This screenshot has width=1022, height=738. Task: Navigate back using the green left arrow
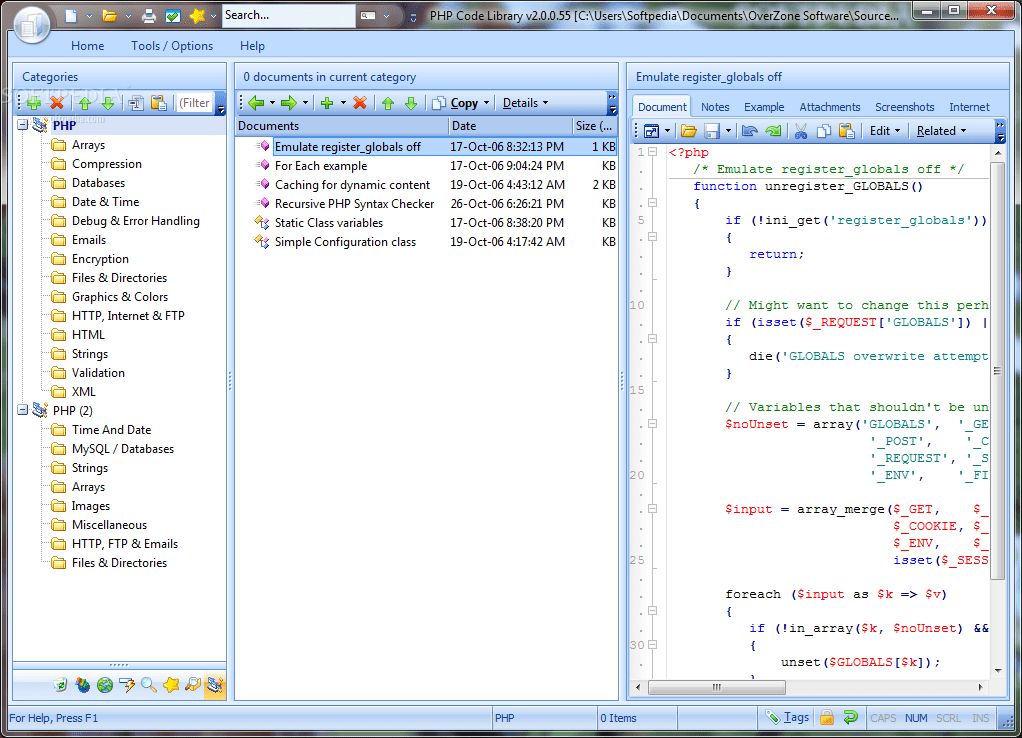(x=258, y=102)
